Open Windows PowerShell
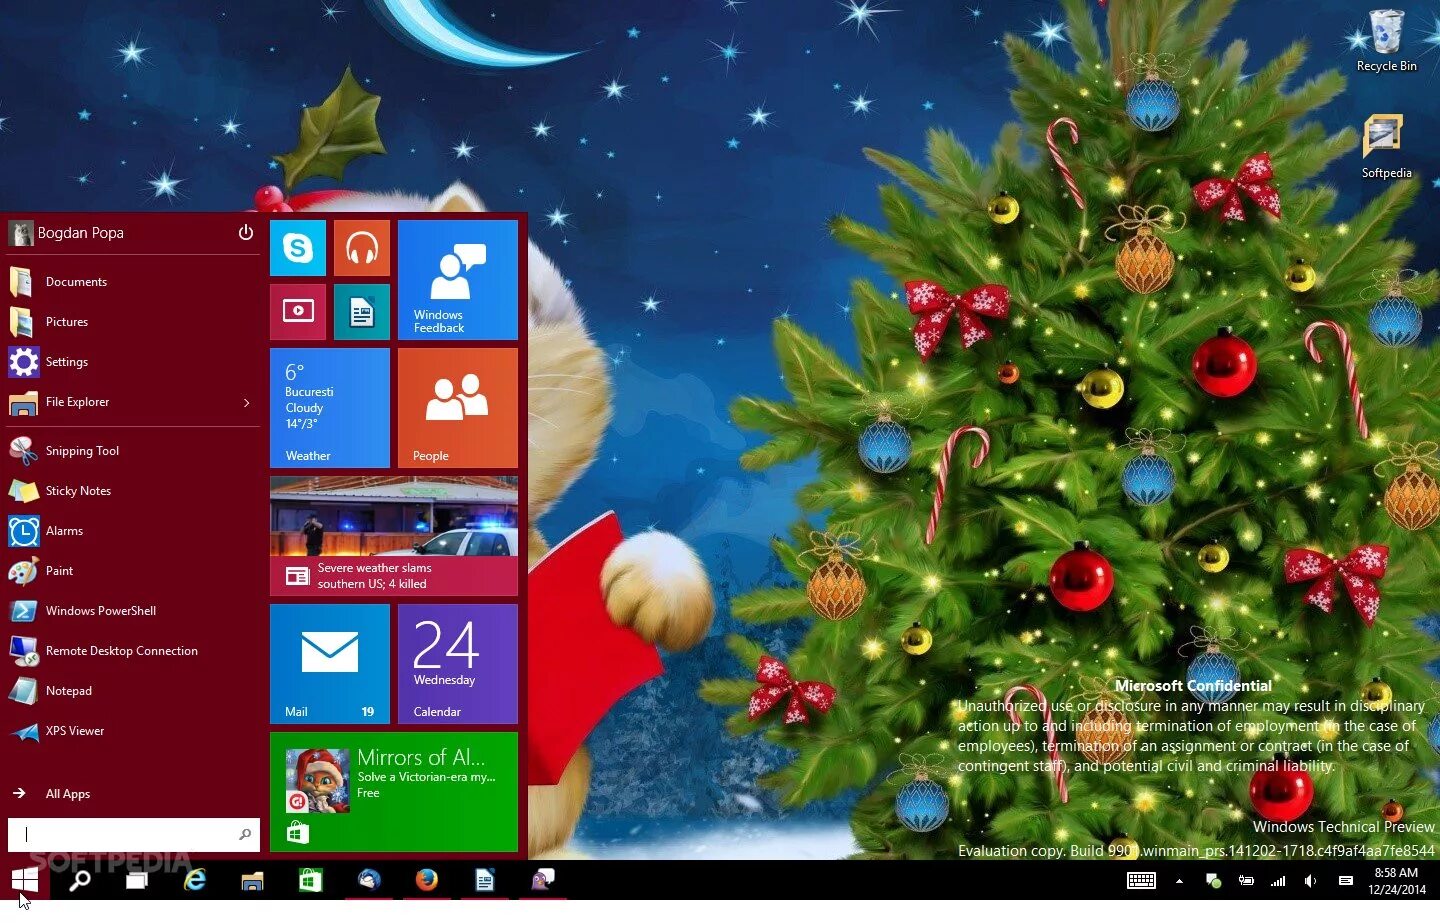This screenshot has height=923, width=1440. click(x=133, y=611)
